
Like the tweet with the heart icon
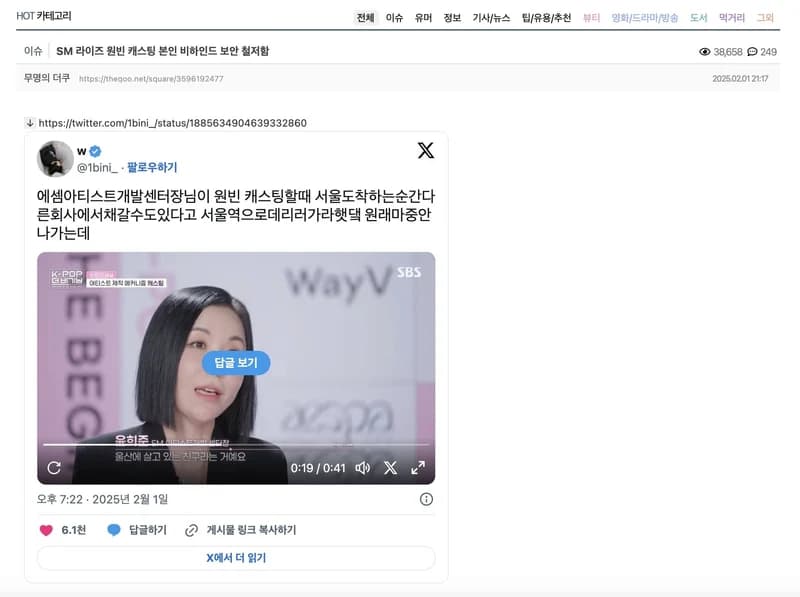click(x=46, y=530)
